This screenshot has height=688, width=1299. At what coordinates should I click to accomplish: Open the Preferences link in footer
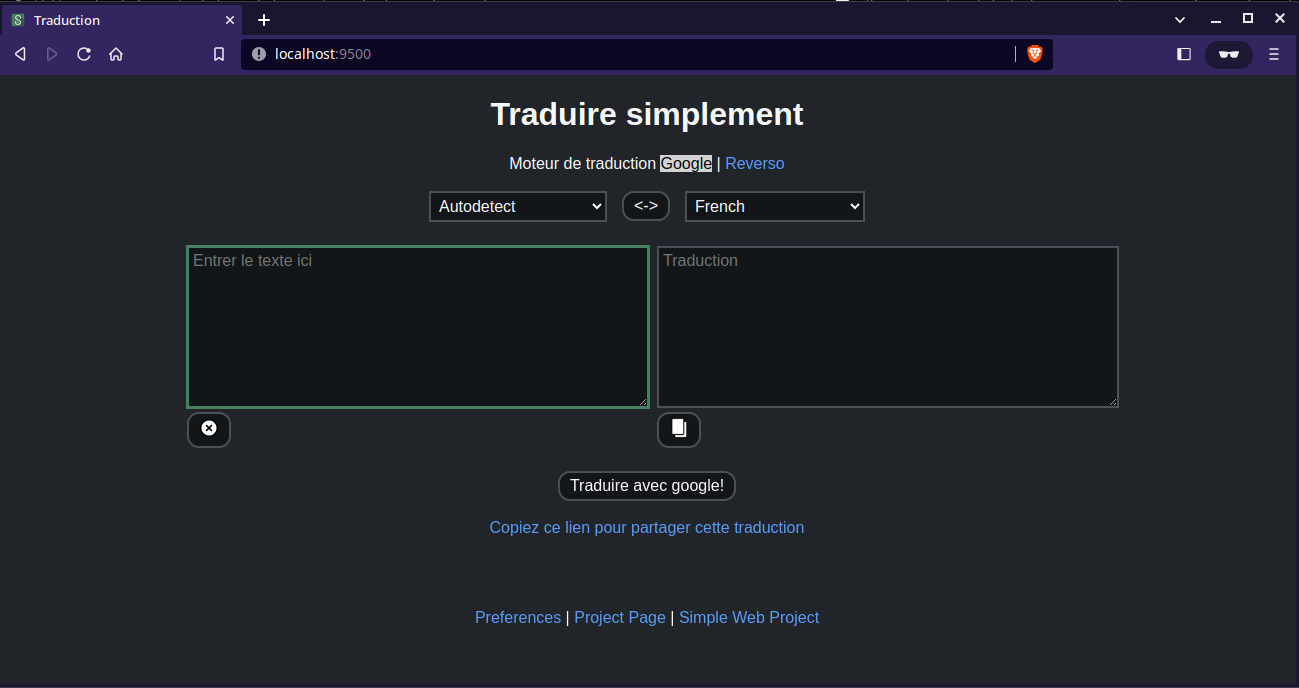pyautogui.click(x=518, y=618)
